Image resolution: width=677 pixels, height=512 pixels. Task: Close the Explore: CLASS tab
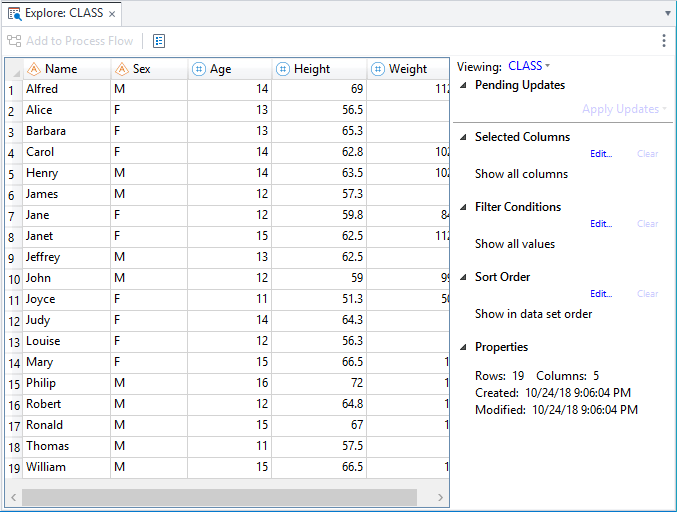pyautogui.click(x=112, y=14)
